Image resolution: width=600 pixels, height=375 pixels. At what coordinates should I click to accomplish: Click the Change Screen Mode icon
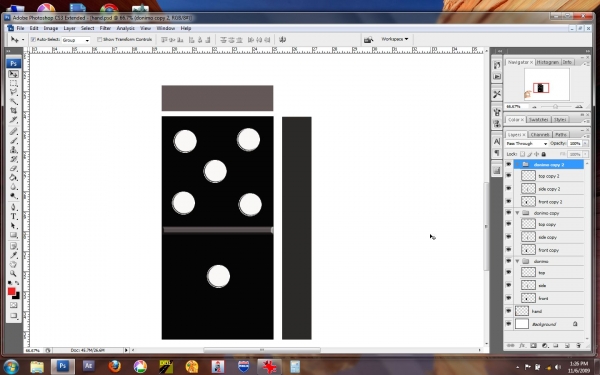pyautogui.click(x=13, y=316)
